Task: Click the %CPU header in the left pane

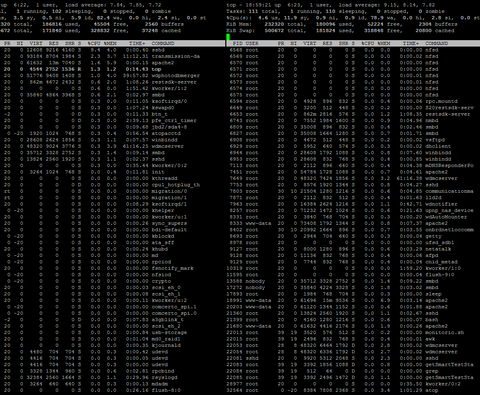Action: (x=94, y=43)
